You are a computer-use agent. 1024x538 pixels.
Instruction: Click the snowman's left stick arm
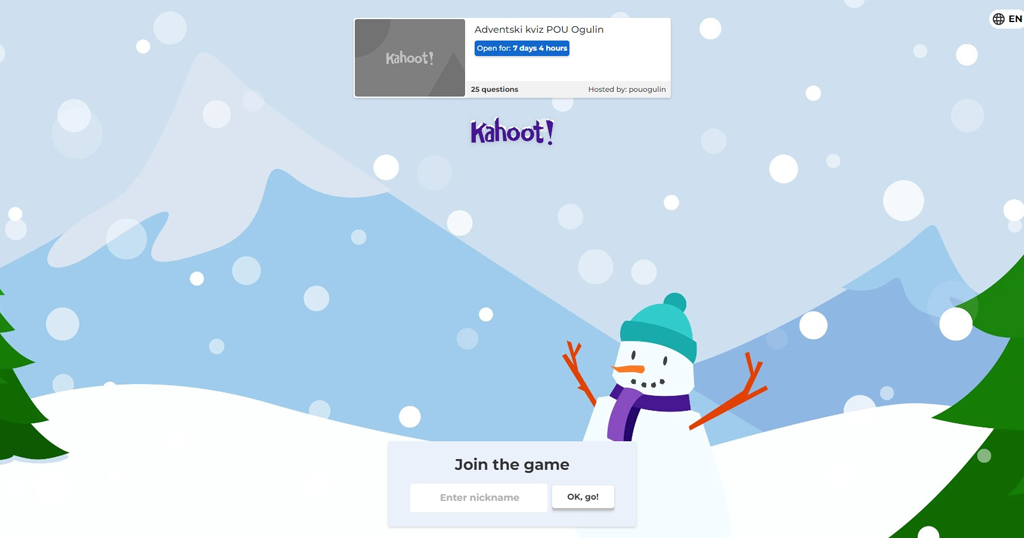click(x=579, y=373)
